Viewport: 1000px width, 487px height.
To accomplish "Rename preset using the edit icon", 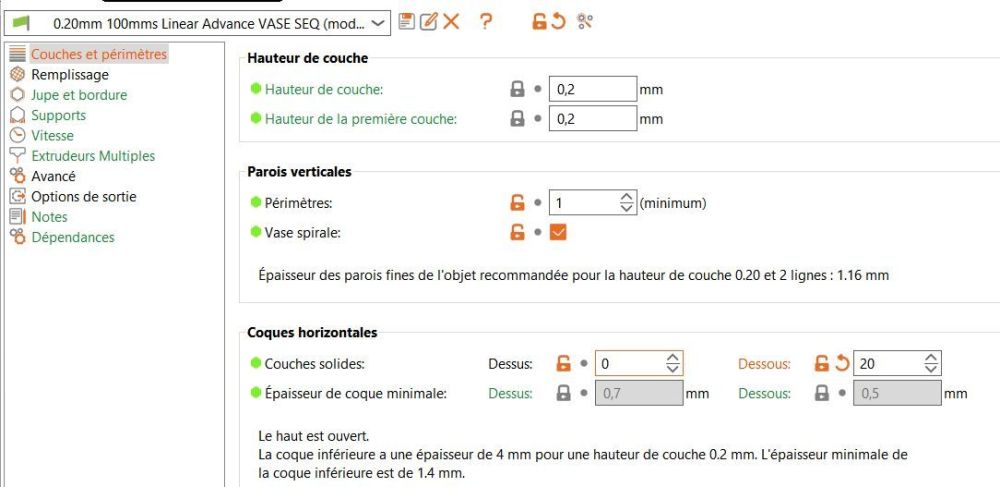I will (428, 21).
